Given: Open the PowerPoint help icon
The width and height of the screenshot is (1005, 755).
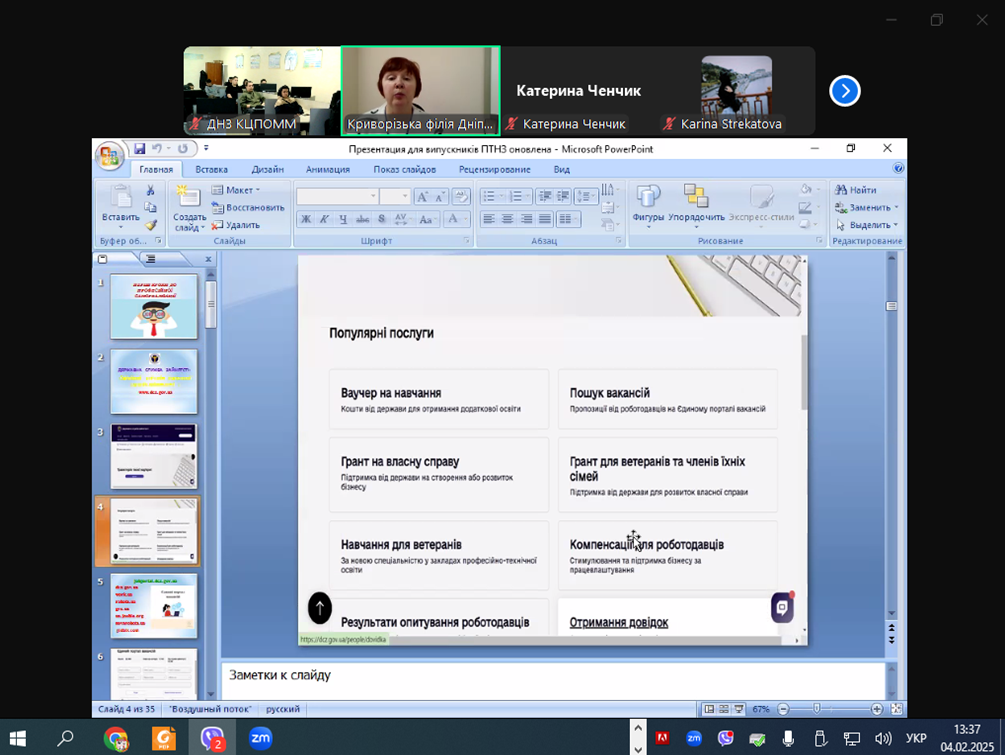Looking at the screenshot, I should pyautogui.click(x=898, y=169).
